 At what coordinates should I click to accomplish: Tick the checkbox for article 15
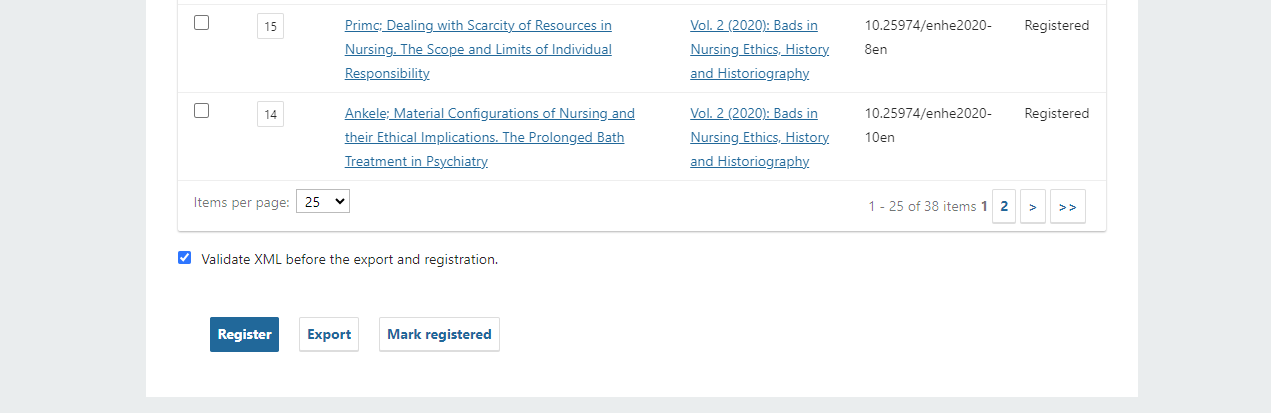point(202,23)
